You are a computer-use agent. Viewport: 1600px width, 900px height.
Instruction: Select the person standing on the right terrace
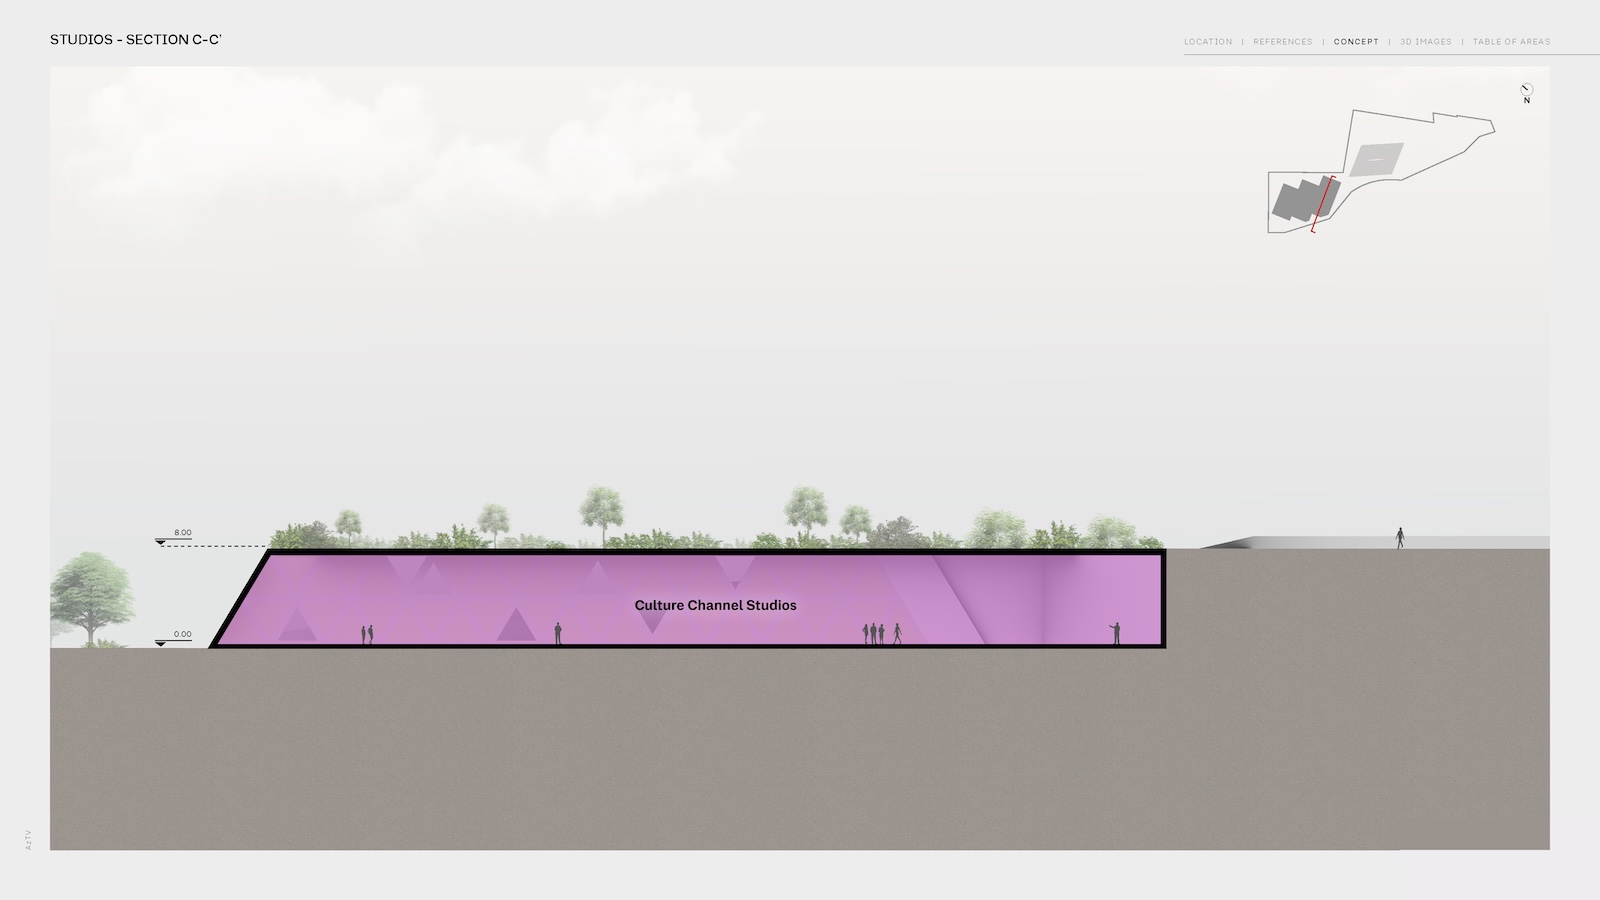pyautogui.click(x=1400, y=538)
